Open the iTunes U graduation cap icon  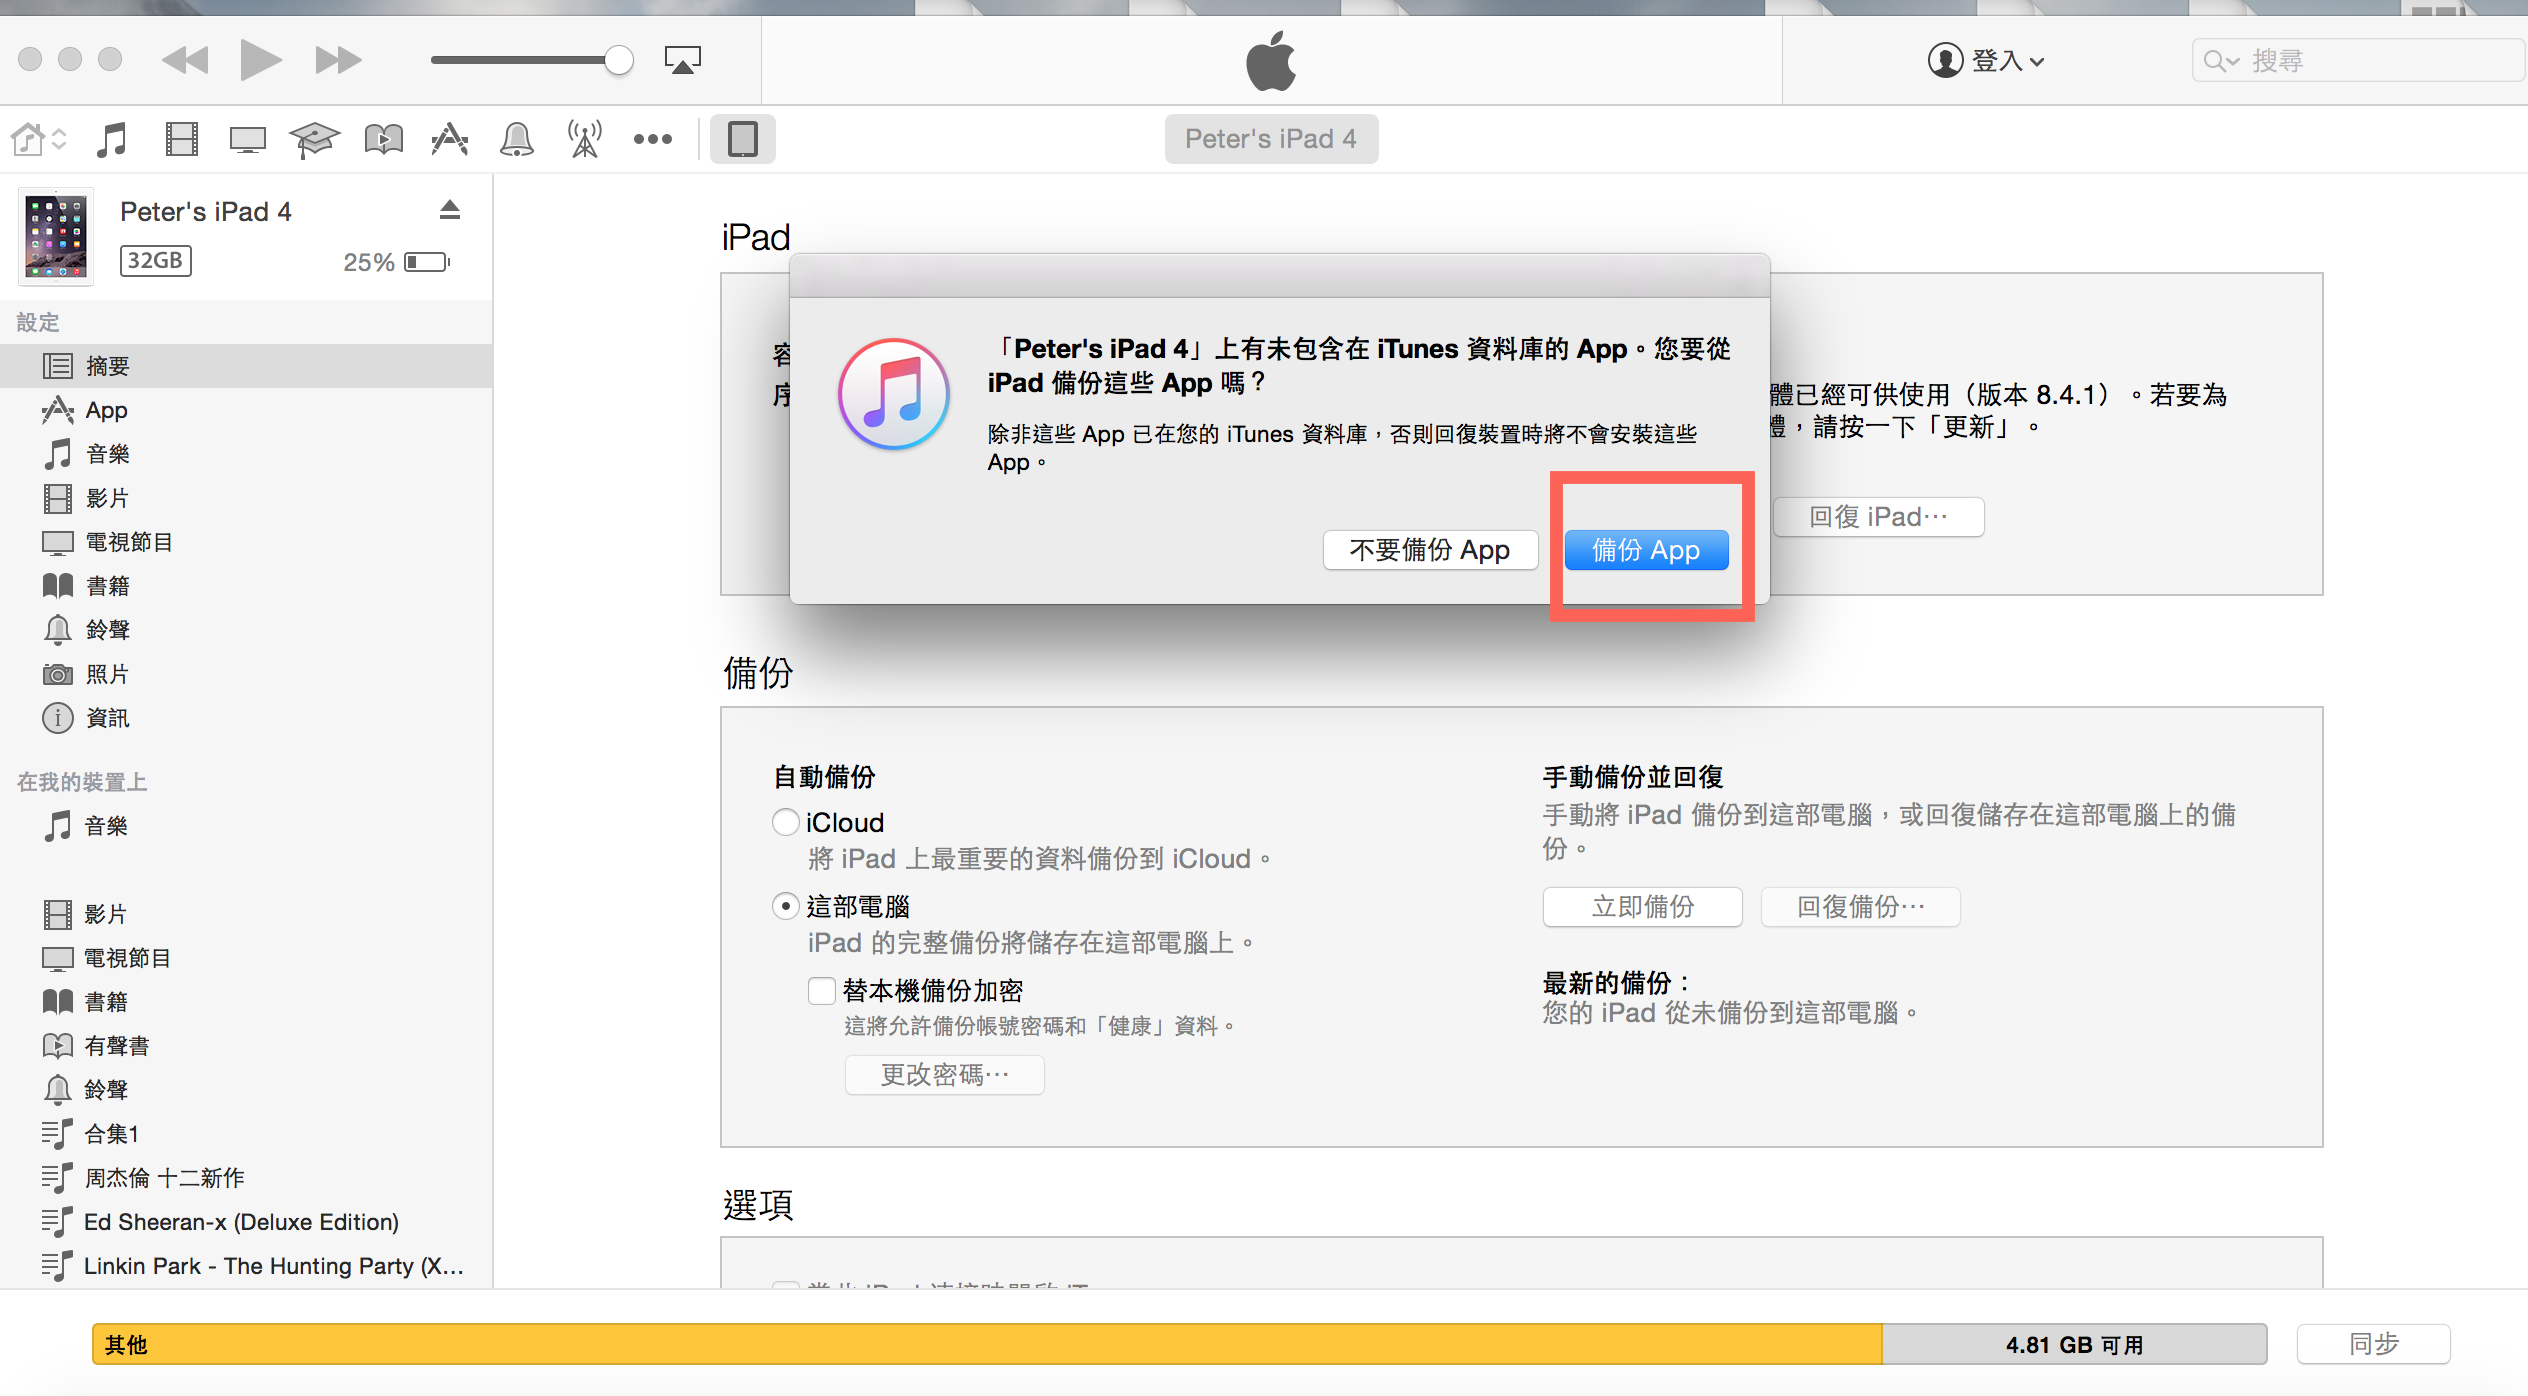[314, 139]
